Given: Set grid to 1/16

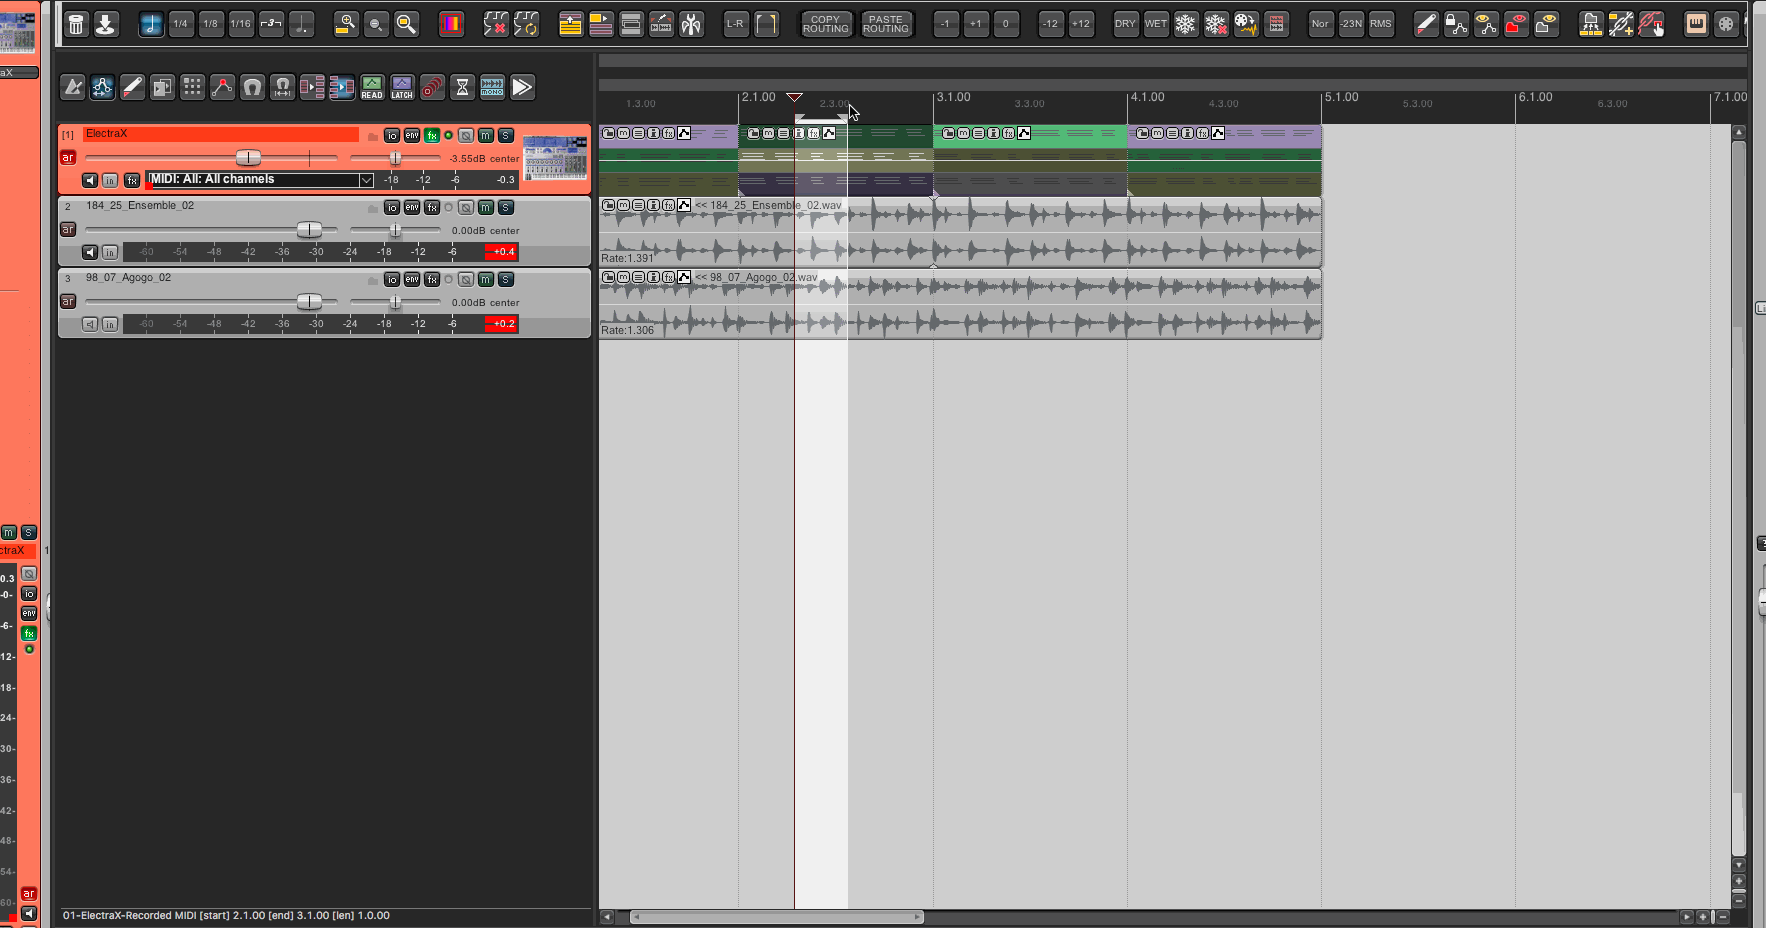Looking at the screenshot, I should click(x=241, y=24).
